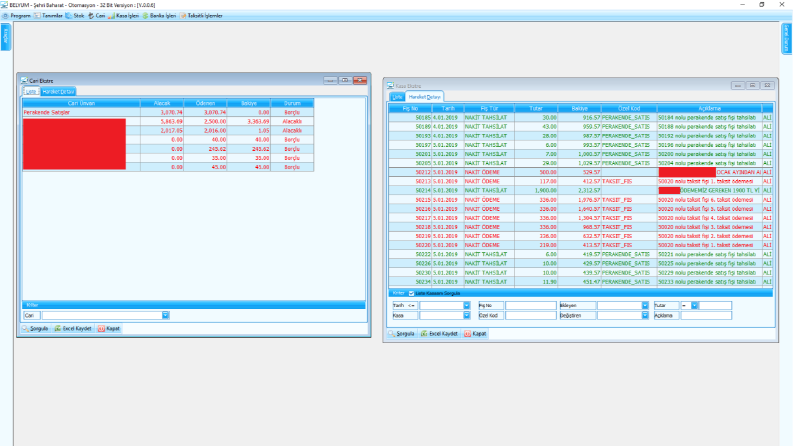Switch to Hareket Detayı tab in Cari Ekstre
The image size is (793, 446).
coord(58,92)
